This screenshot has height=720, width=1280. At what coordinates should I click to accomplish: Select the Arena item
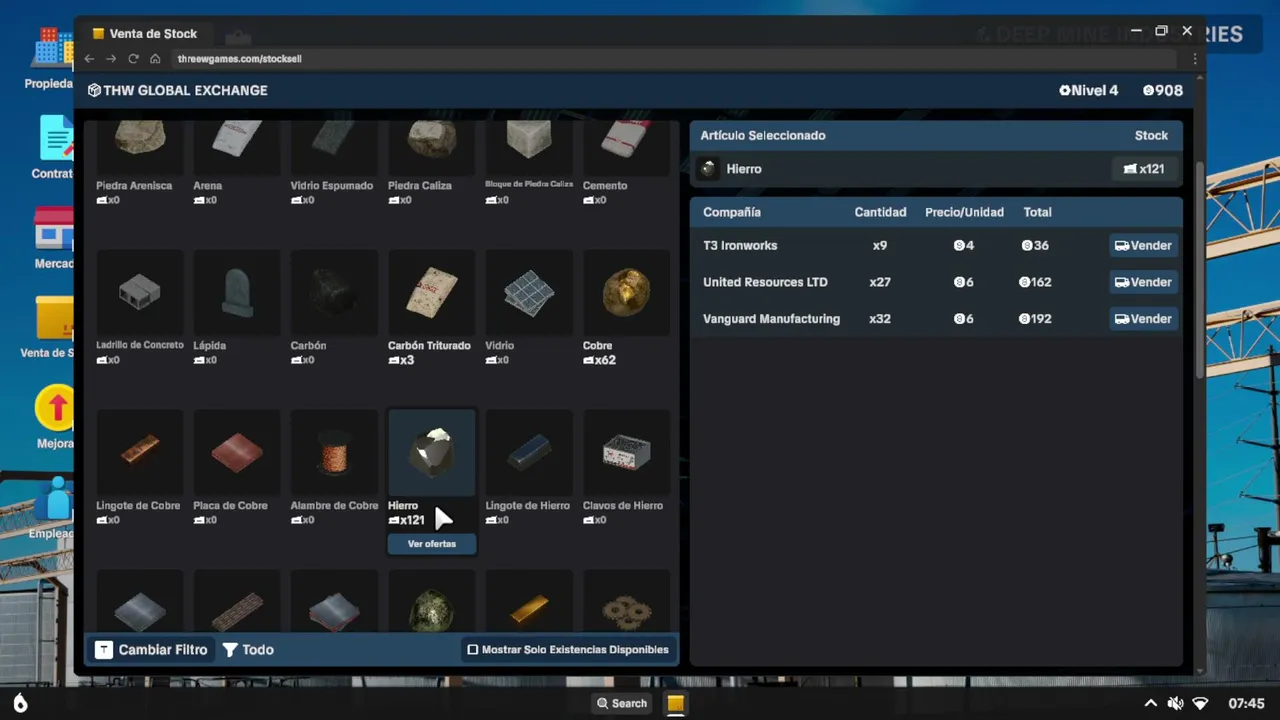(236, 150)
